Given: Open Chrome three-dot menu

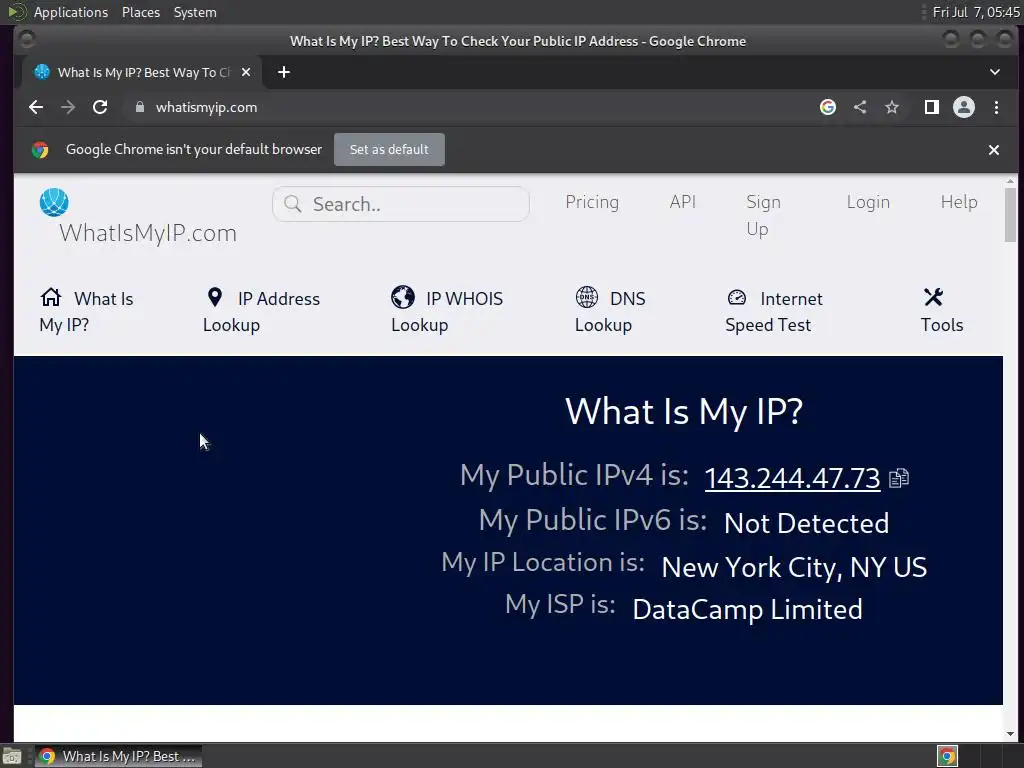Looking at the screenshot, I should pos(997,107).
